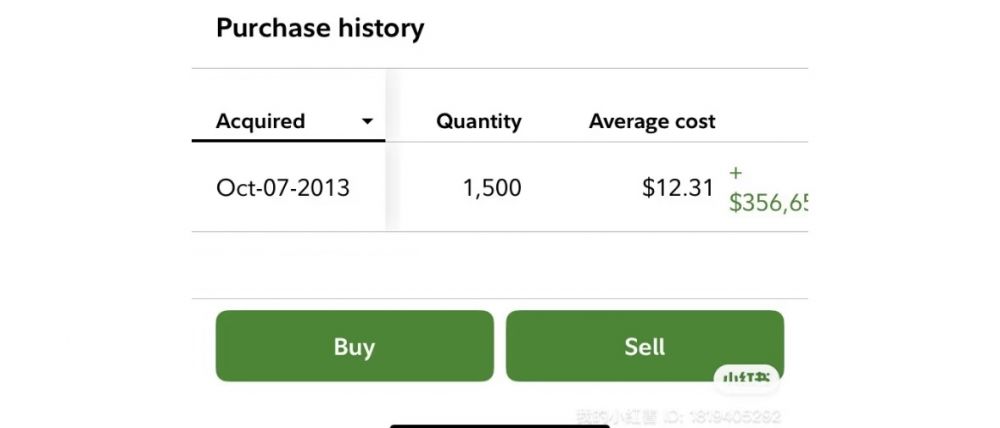The height and width of the screenshot is (428, 1000).
Task: Tap the black home indicator bar
Action: (499, 425)
